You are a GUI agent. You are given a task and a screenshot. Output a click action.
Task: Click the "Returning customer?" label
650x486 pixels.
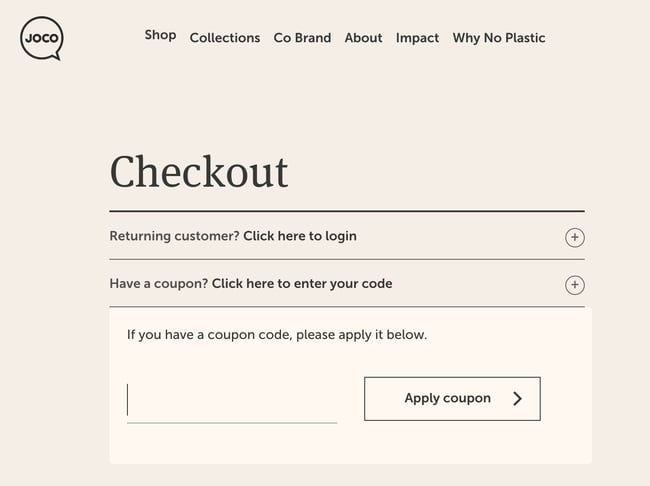[x=174, y=236]
